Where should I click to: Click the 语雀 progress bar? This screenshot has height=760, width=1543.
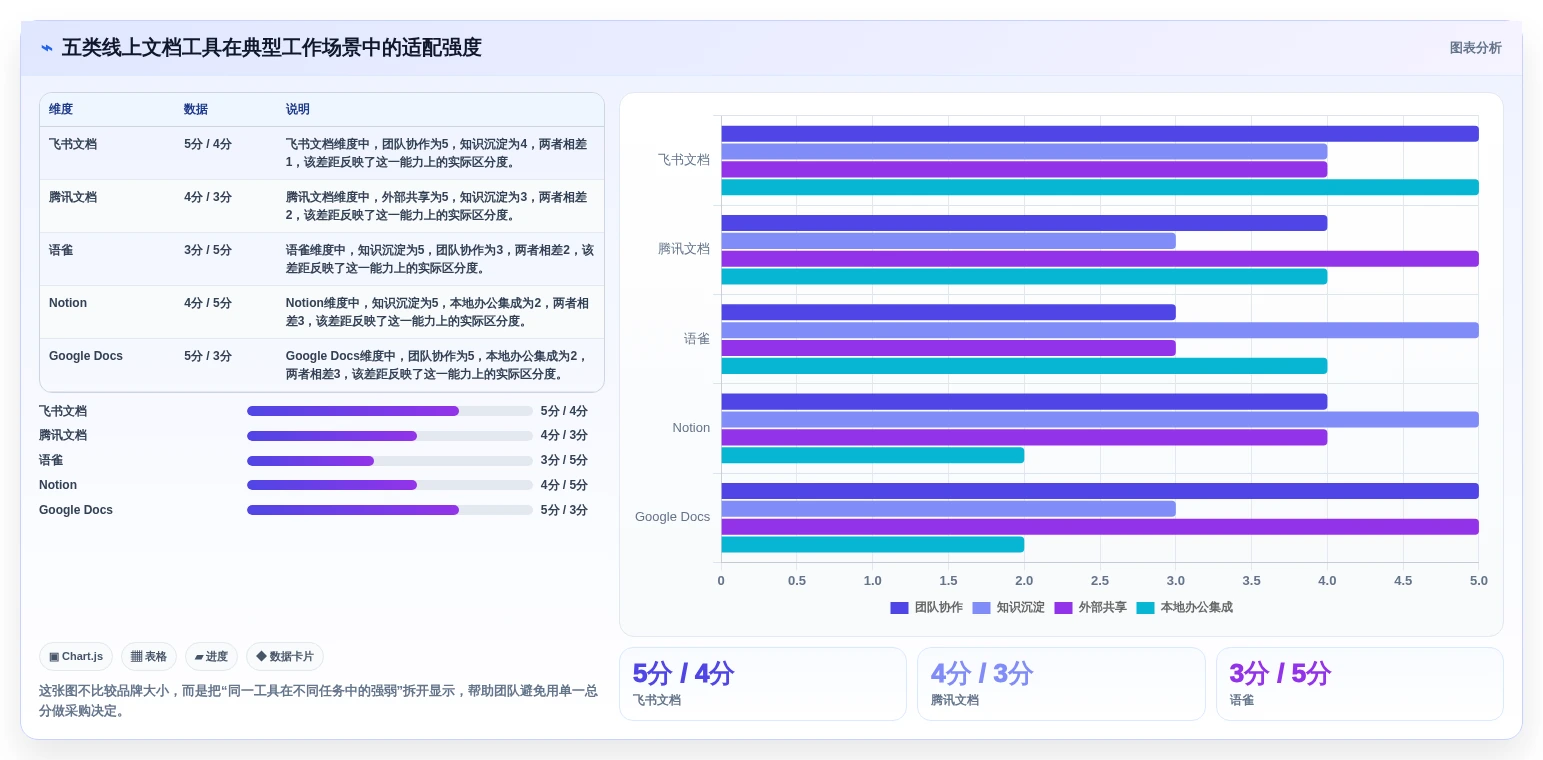coord(390,461)
